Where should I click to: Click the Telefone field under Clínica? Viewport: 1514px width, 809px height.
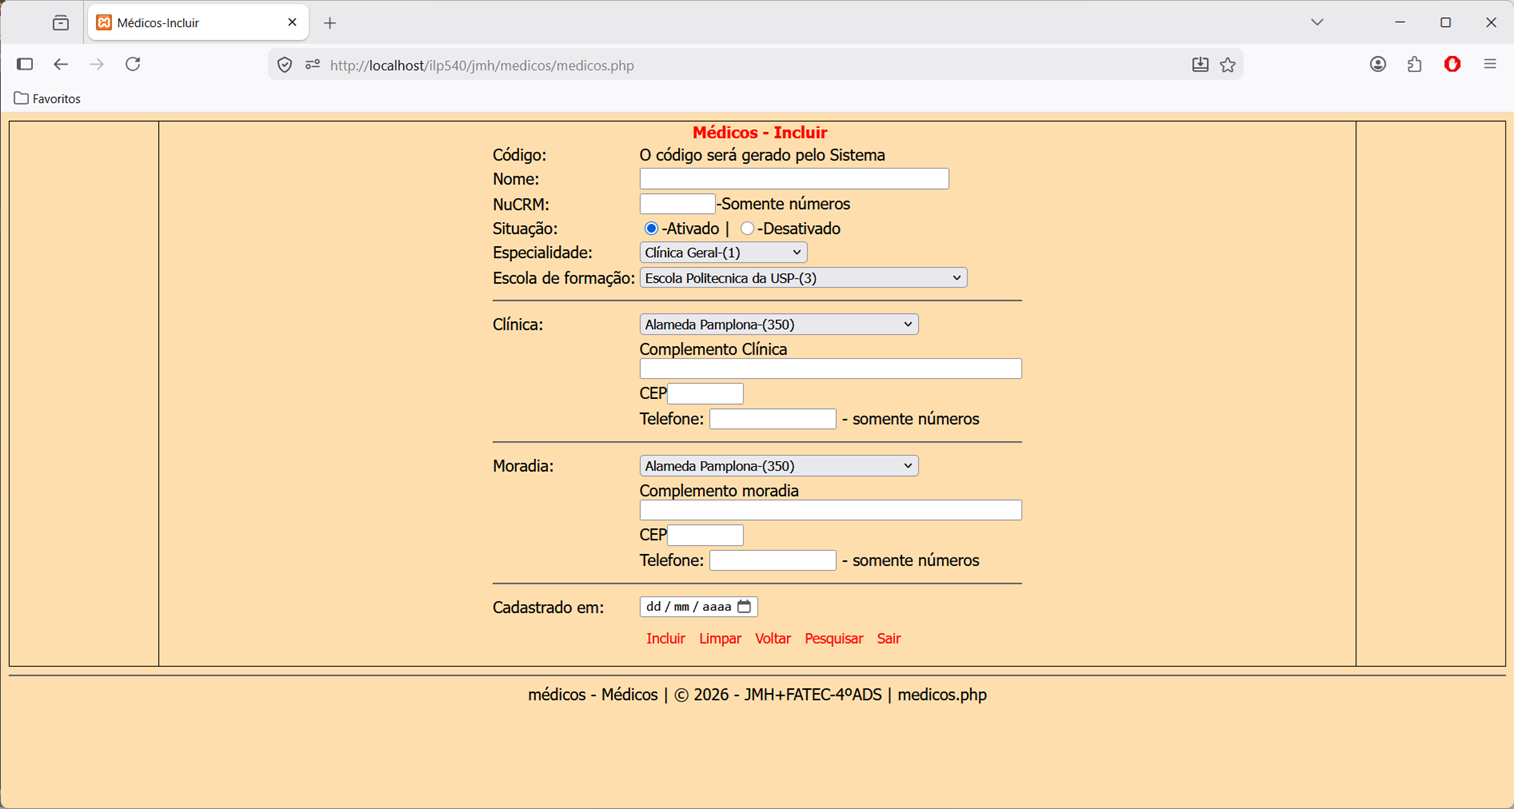(773, 419)
